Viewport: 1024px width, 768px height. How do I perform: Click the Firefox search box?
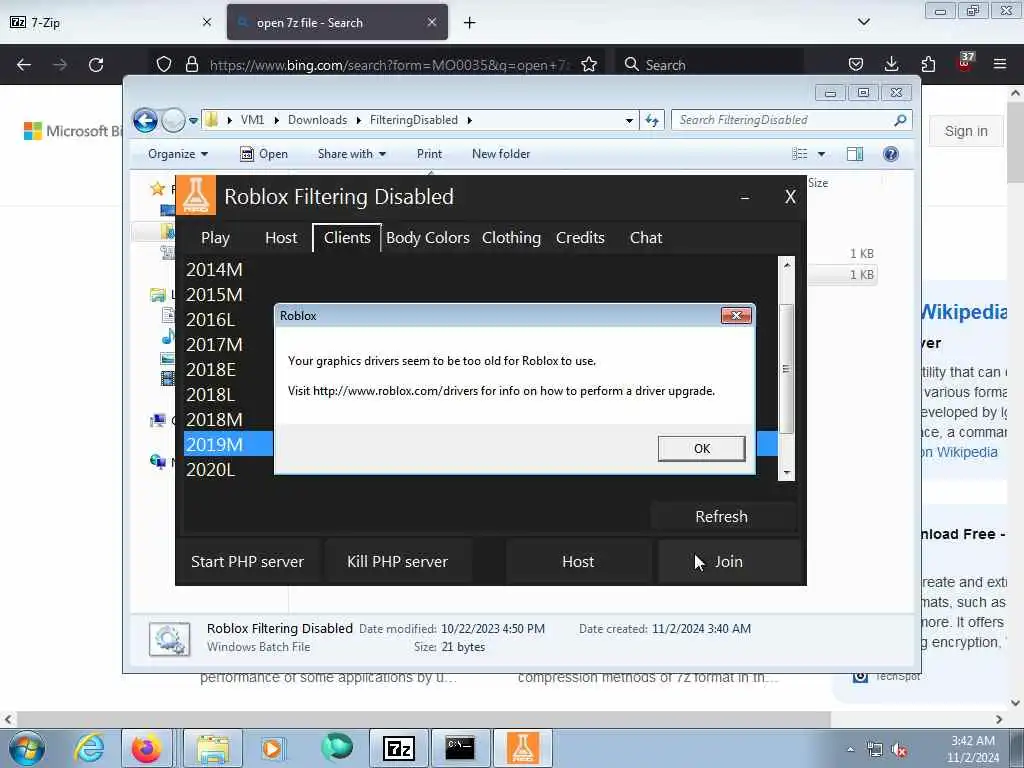pyautogui.click(x=709, y=65)
